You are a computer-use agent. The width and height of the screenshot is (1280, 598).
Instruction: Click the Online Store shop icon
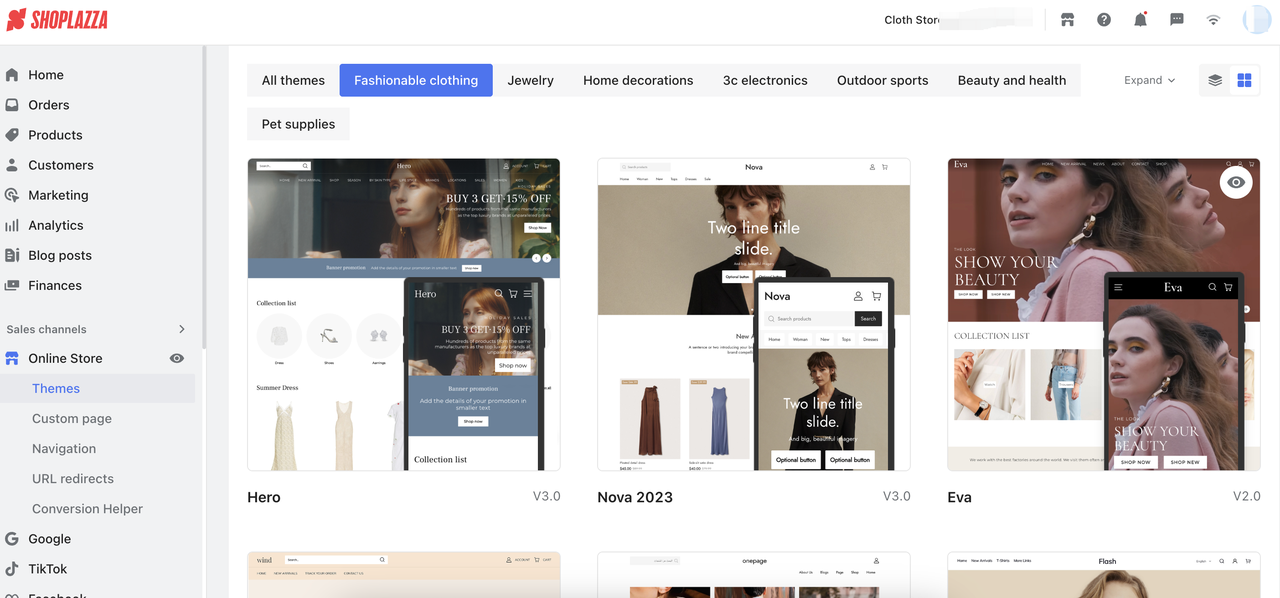12,358
